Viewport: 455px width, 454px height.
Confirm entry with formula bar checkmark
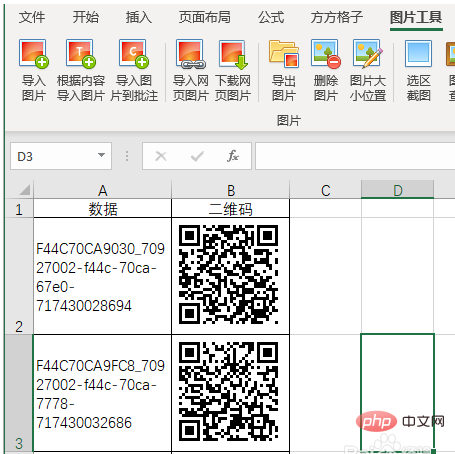click(x=197, y=156)
